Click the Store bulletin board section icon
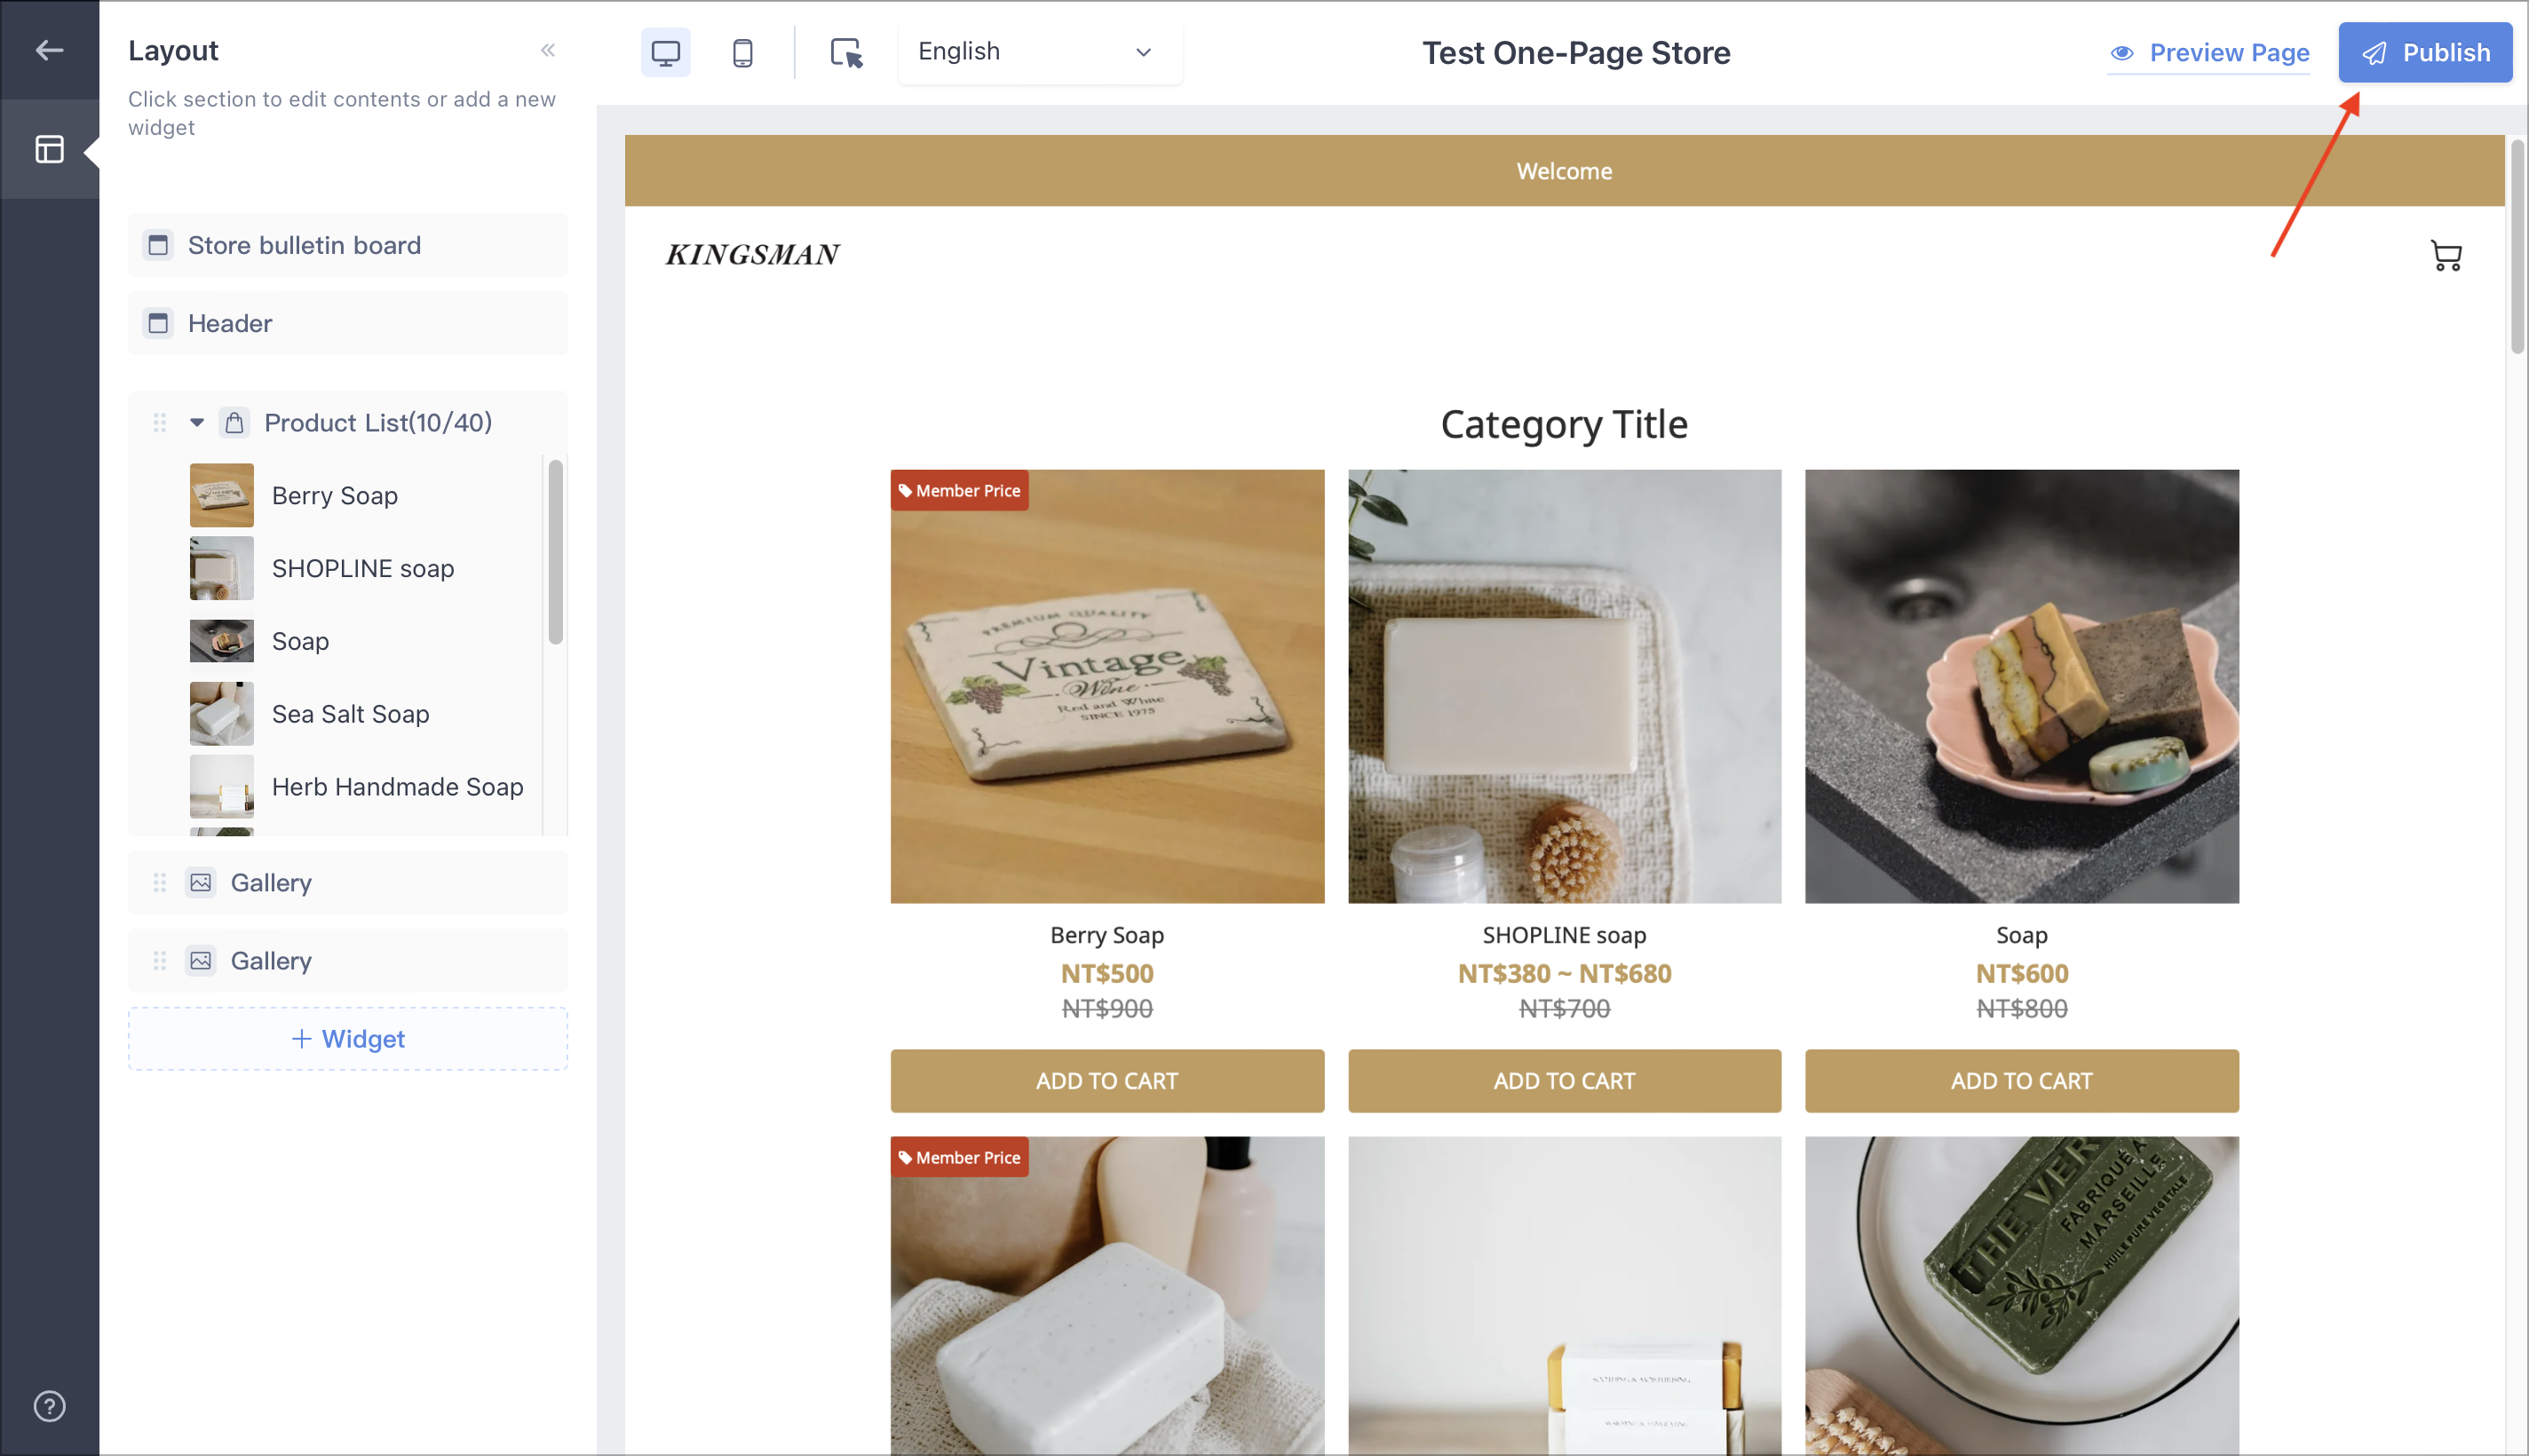Screen dimensions: 2529x1456 pyautogui.click(x=158, y=245)
